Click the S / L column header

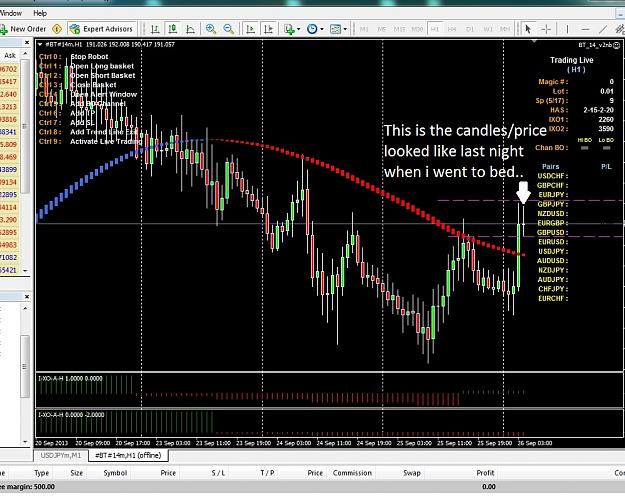pyautogui.click(x=218, y=473)
